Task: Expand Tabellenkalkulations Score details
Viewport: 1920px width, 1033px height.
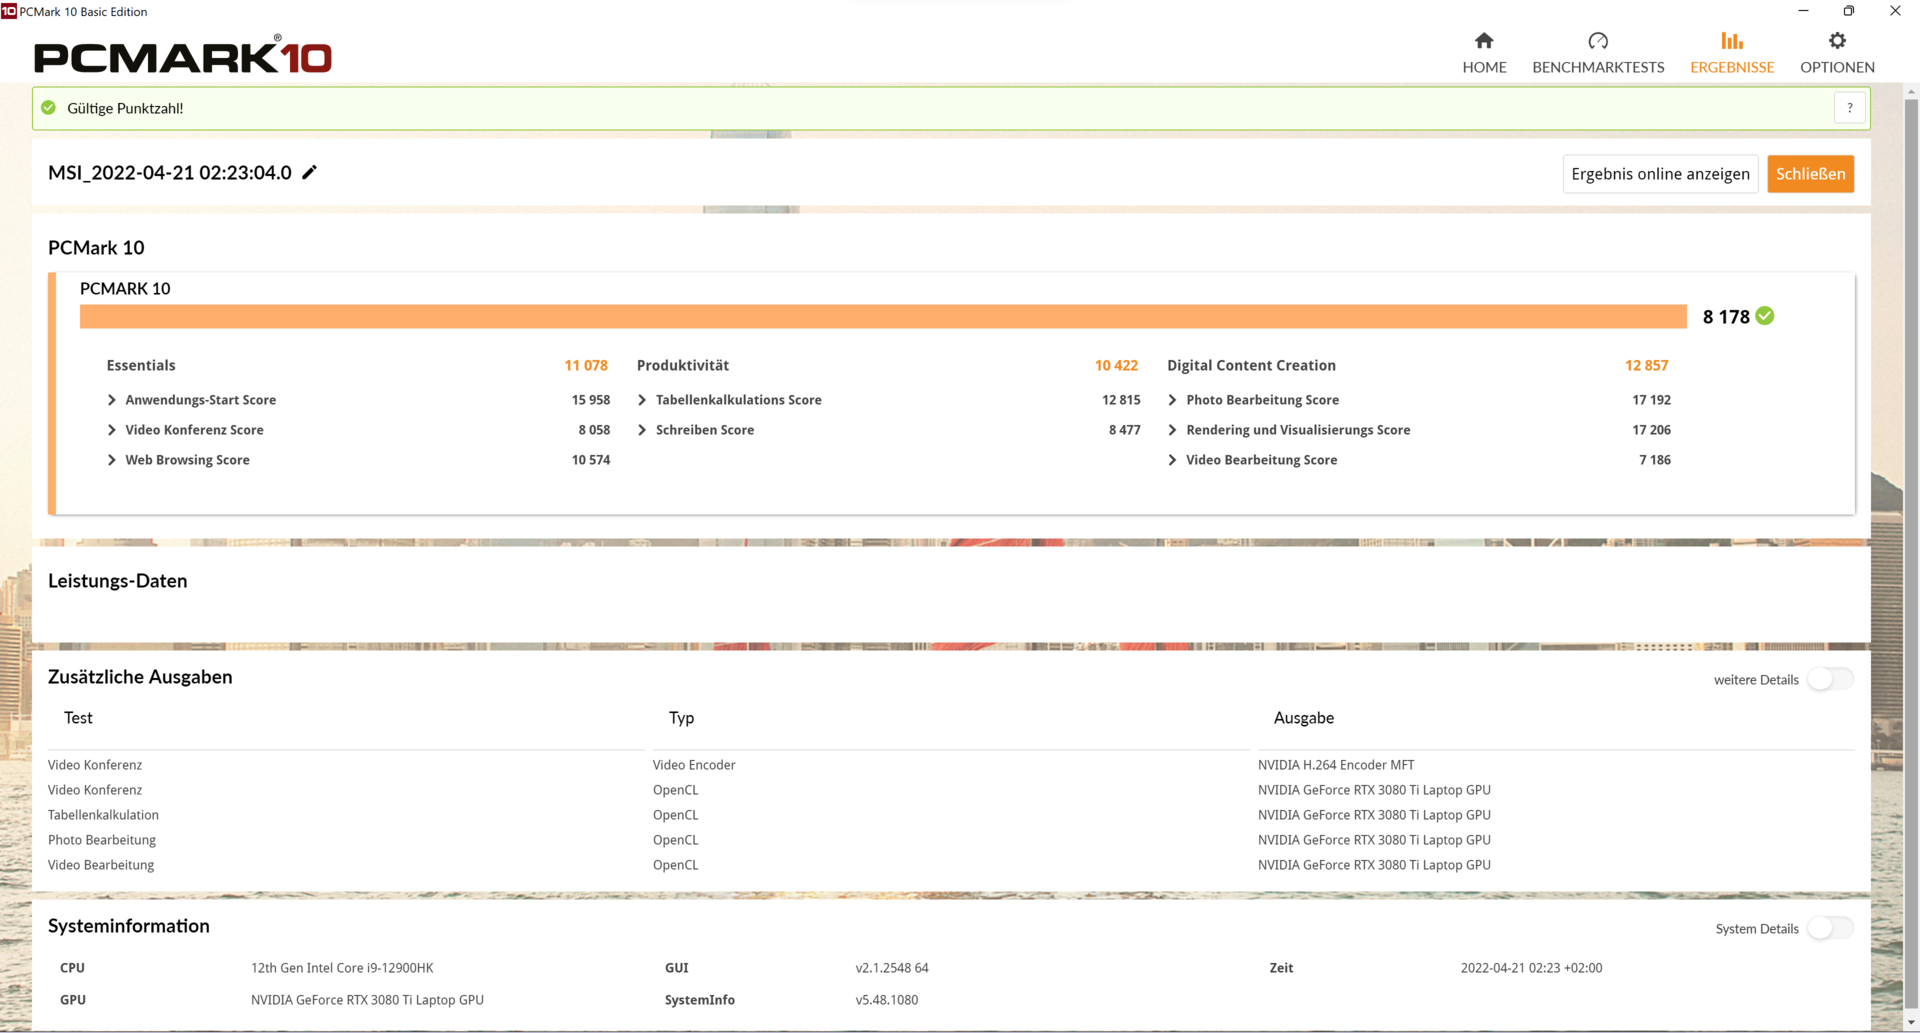Action: 642,400
